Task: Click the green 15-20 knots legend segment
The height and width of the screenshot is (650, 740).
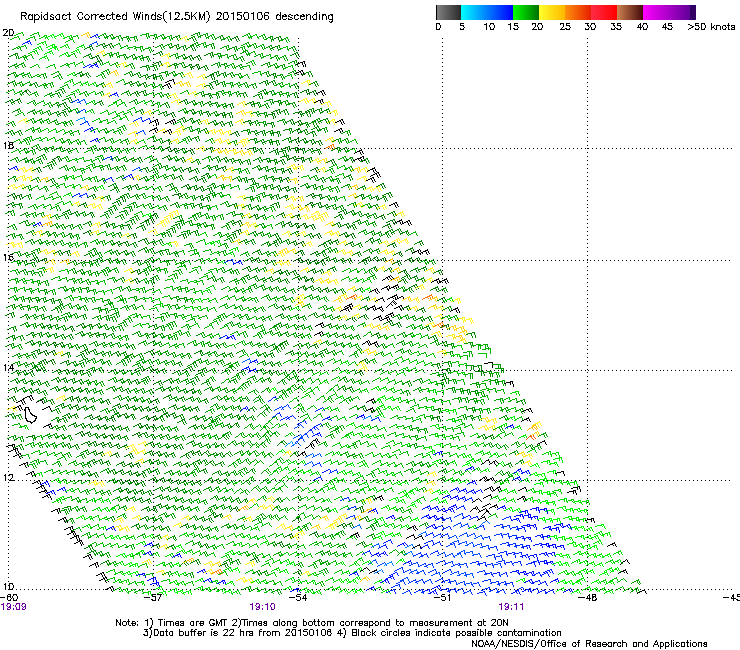Action: pos(526,12)
